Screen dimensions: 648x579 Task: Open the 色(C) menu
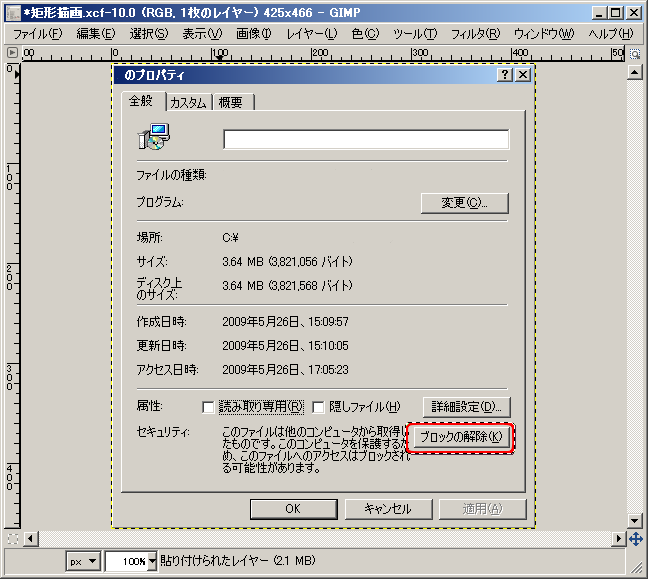click(365, 33)
